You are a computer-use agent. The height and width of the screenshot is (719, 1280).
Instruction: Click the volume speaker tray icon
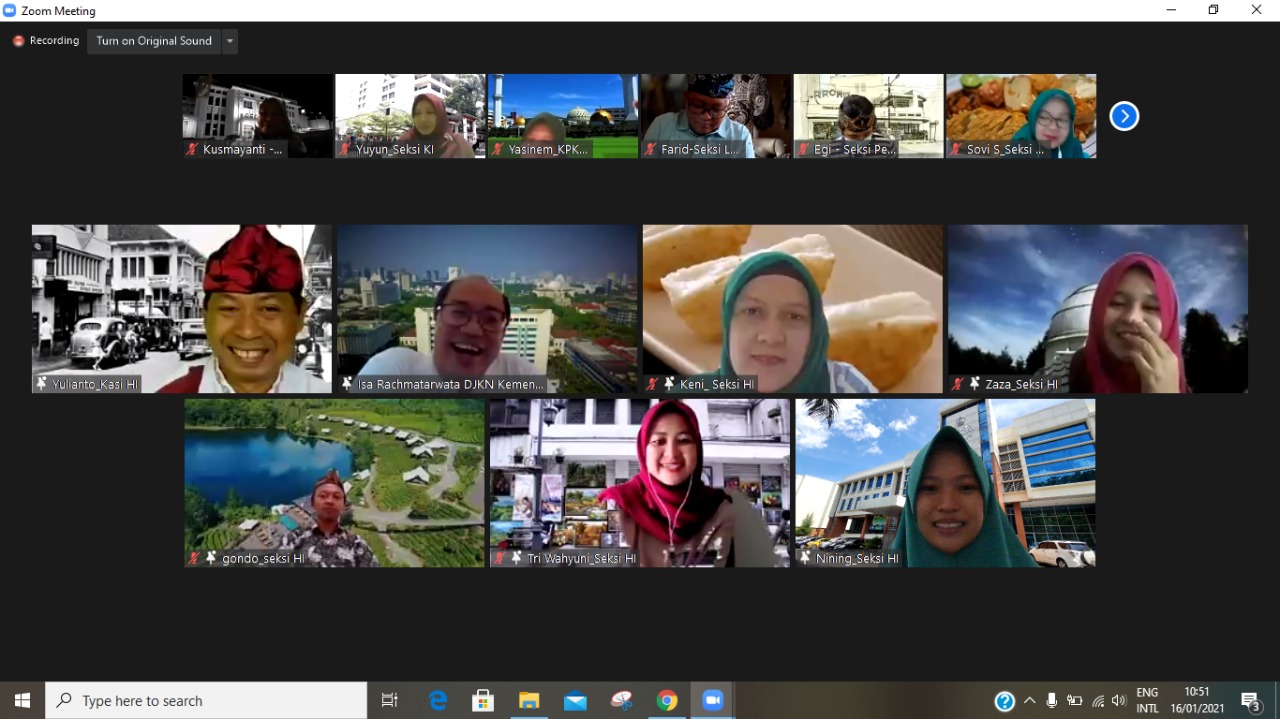(x=1118, y=701)
